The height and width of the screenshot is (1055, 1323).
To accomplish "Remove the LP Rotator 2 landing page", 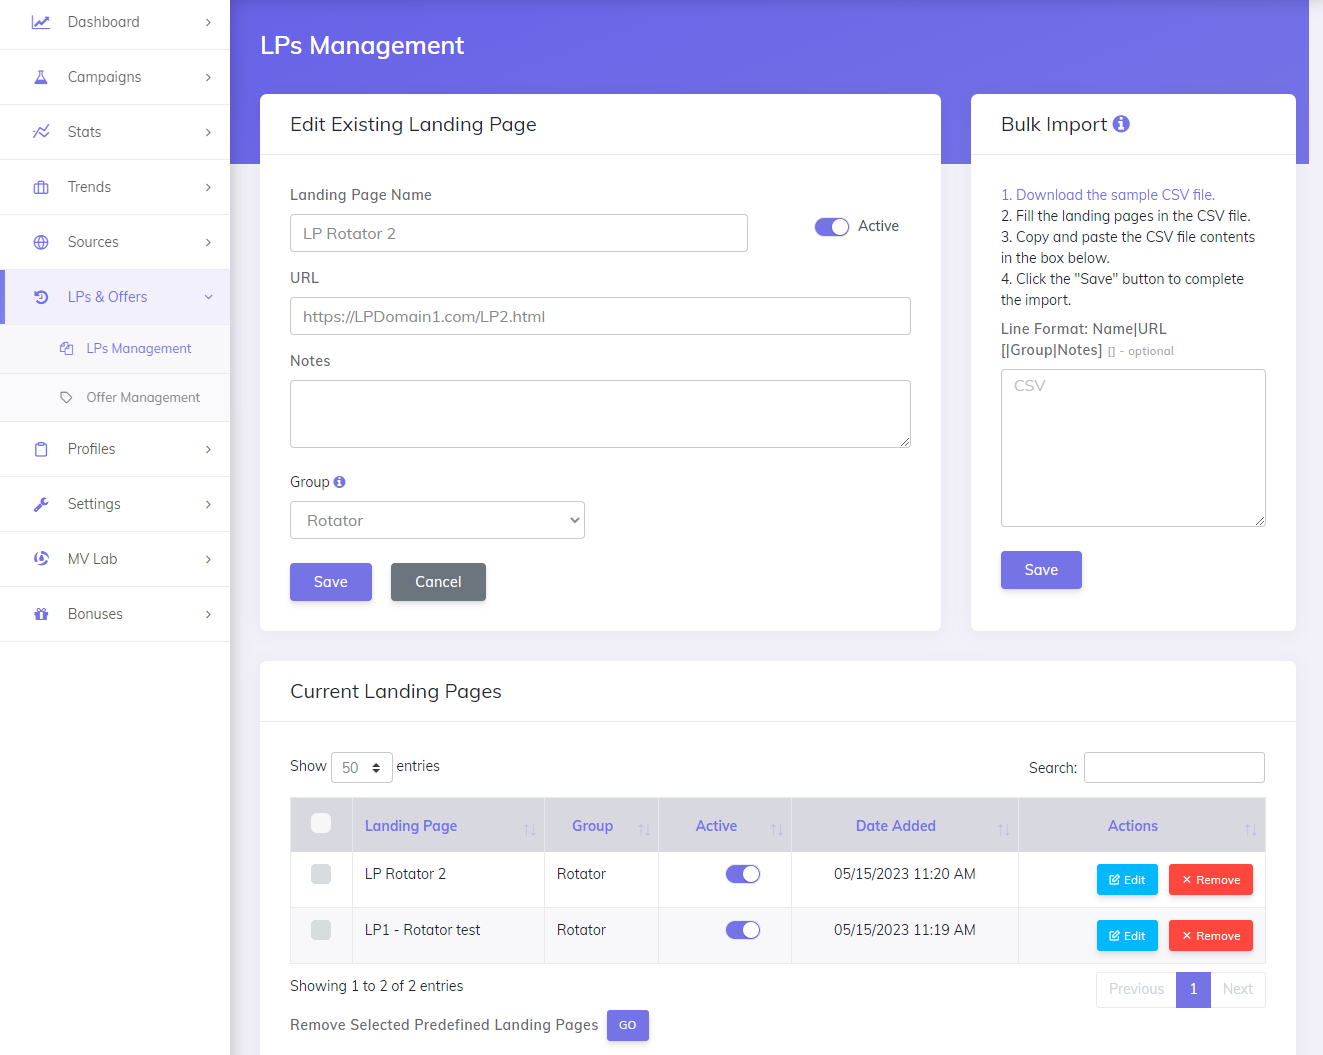I will pyautogui.click(x=1210, y=879).
